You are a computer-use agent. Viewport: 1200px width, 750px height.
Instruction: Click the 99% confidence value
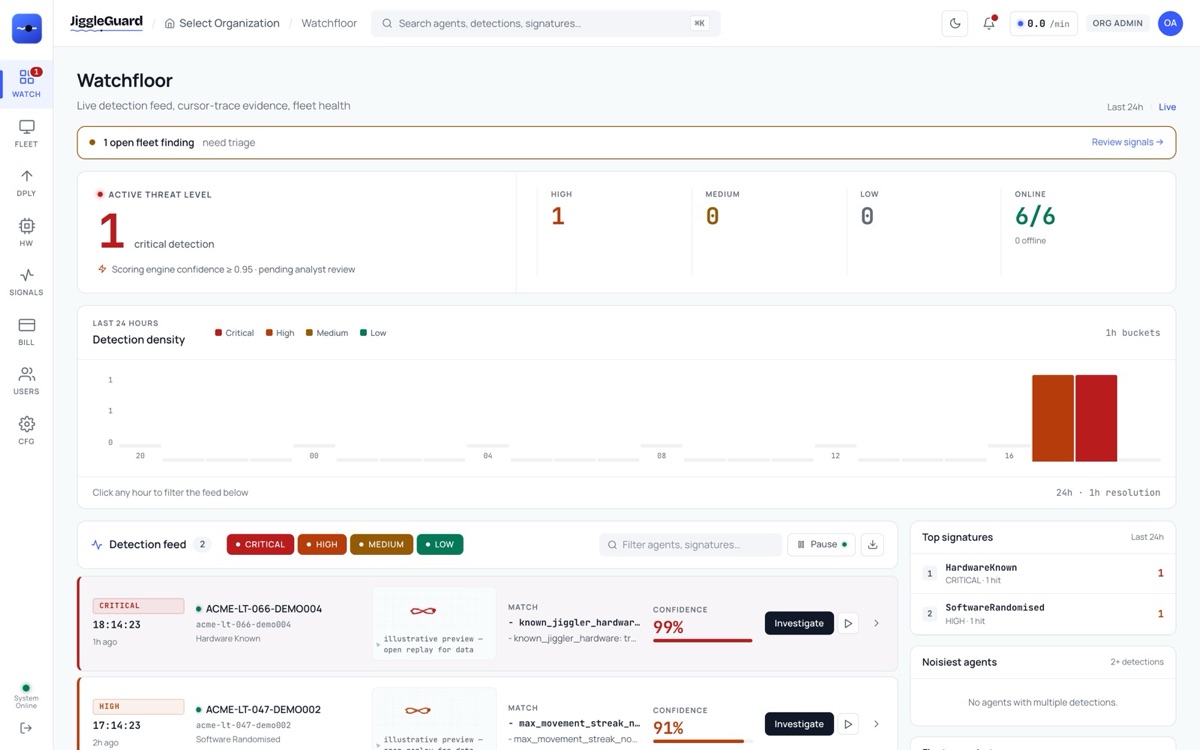pyautogui.click(x=668, y=627)
